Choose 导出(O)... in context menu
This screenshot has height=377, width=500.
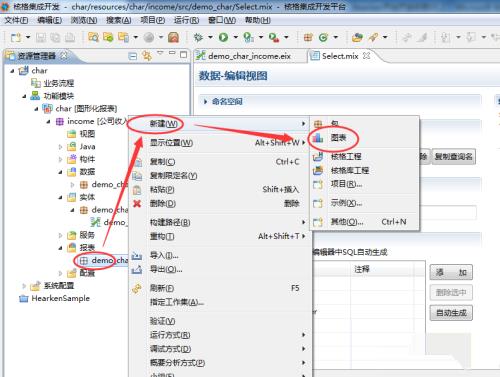[x=220, y=269]
